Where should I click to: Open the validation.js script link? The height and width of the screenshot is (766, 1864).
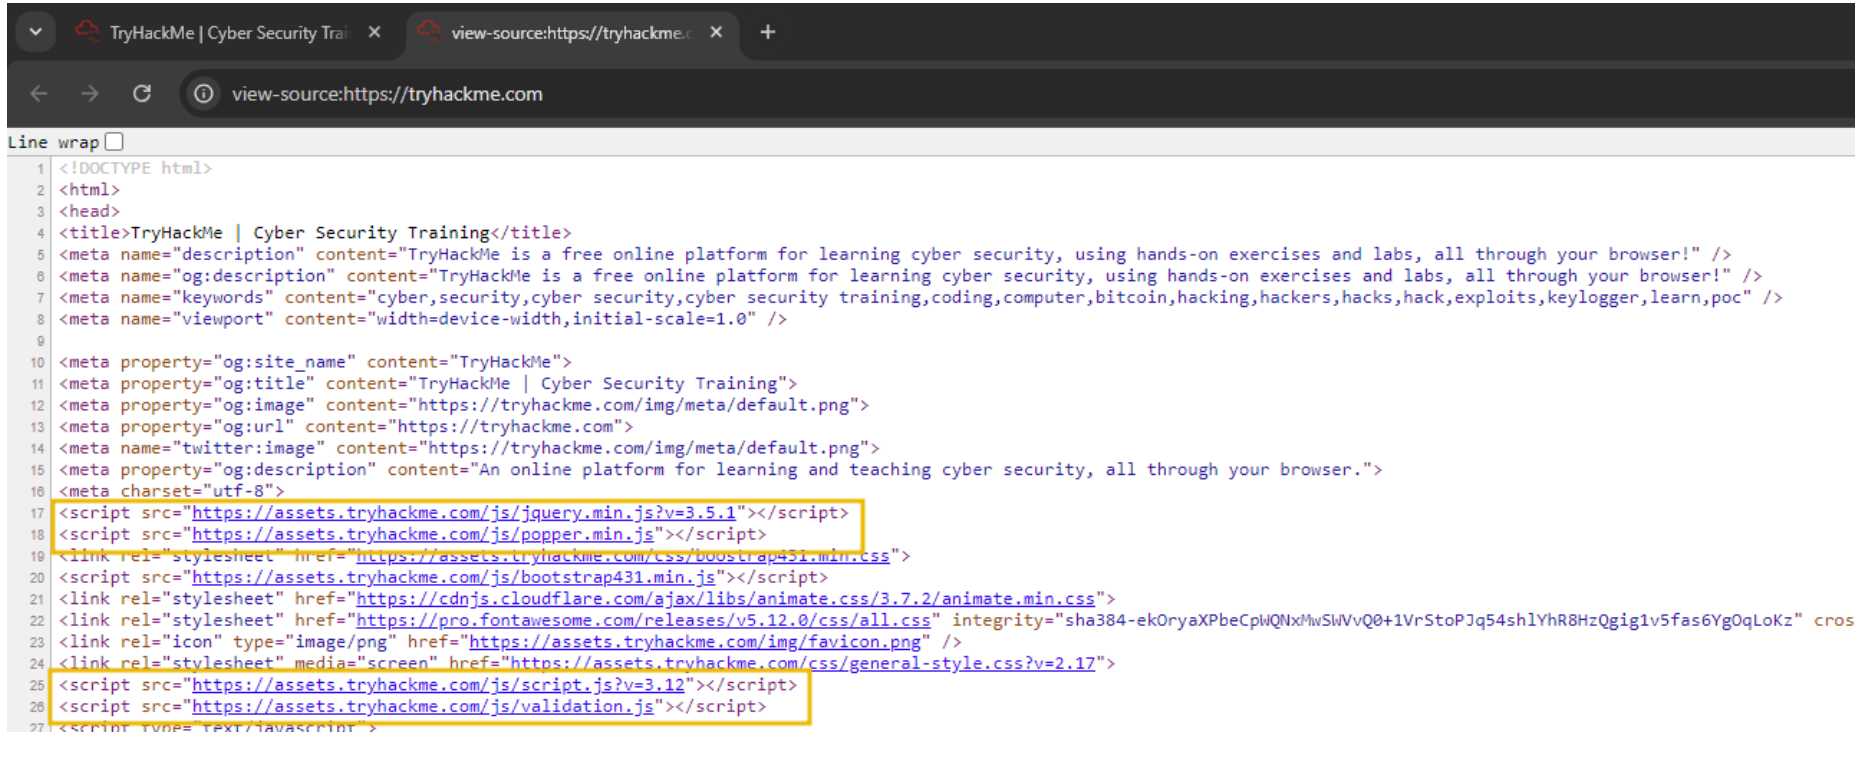point(423,707)
